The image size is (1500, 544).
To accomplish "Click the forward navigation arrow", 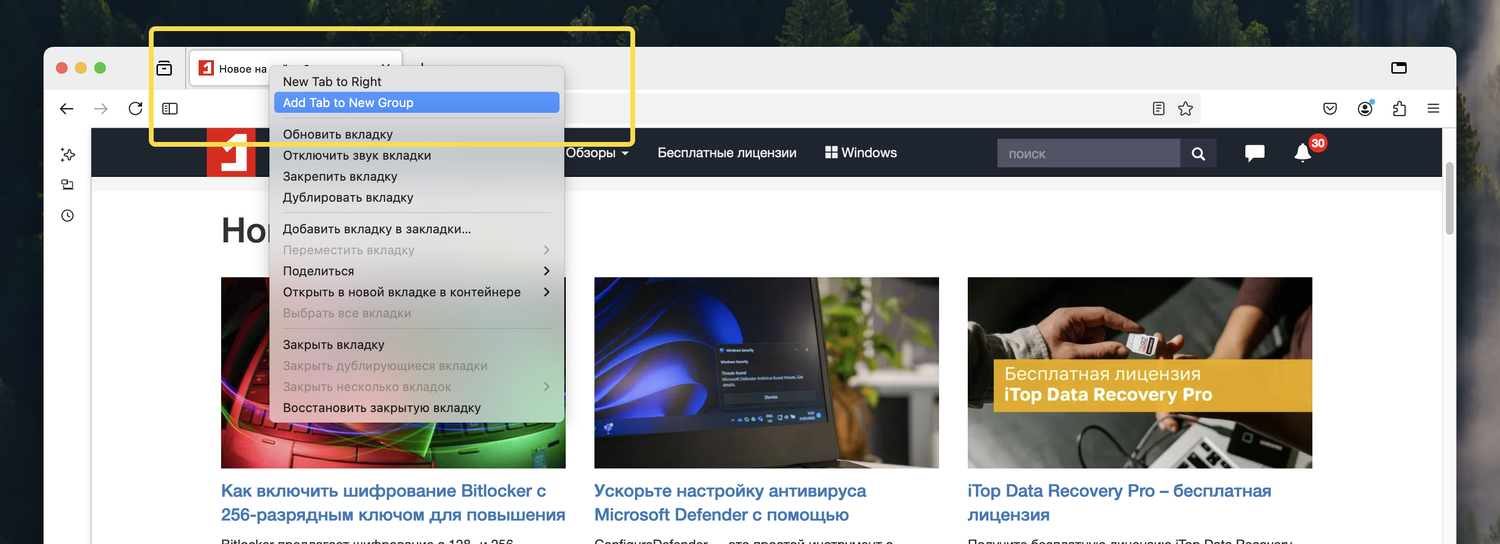I will (100, 109).
